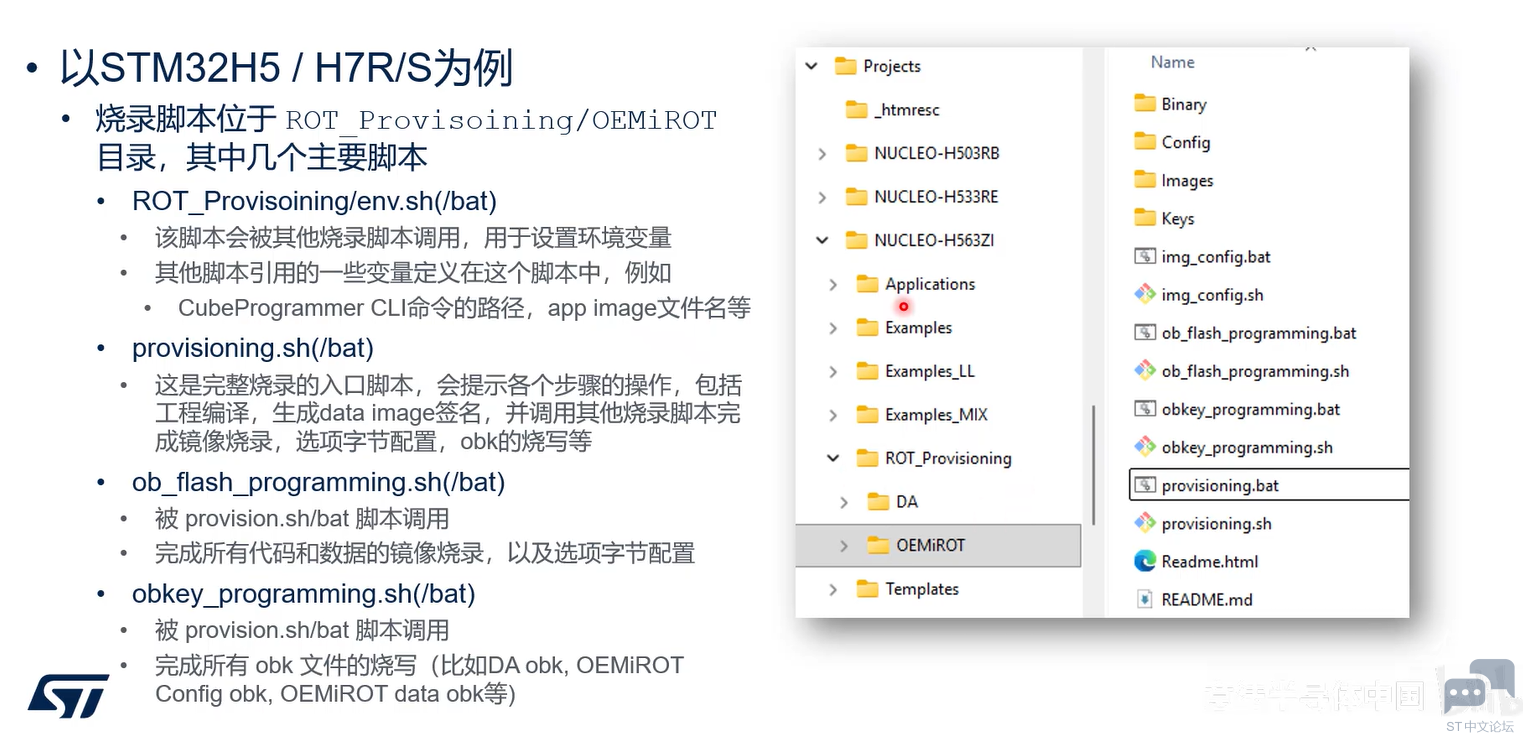Expand the Examples tree node
Screen dimensions: 1523x742
click(x=833, y=328)
